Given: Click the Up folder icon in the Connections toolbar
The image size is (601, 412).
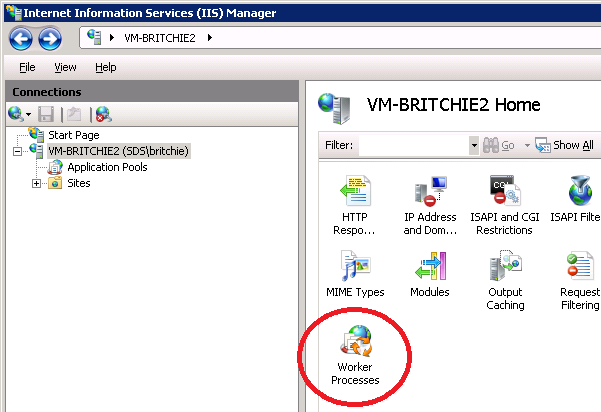Looking at the screenshot, I should tap(74, 114).
